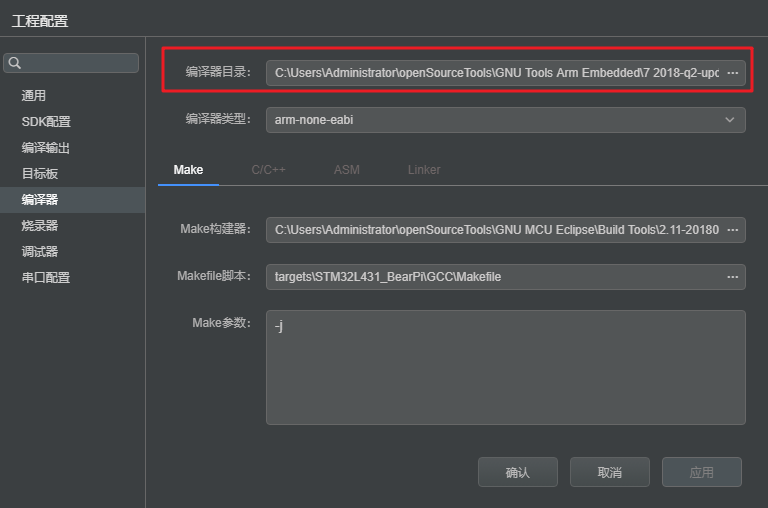Click the Make构建器 label text
Image resolution: width=768 pixels, height=508 pixels.
(x=216, y=229)
